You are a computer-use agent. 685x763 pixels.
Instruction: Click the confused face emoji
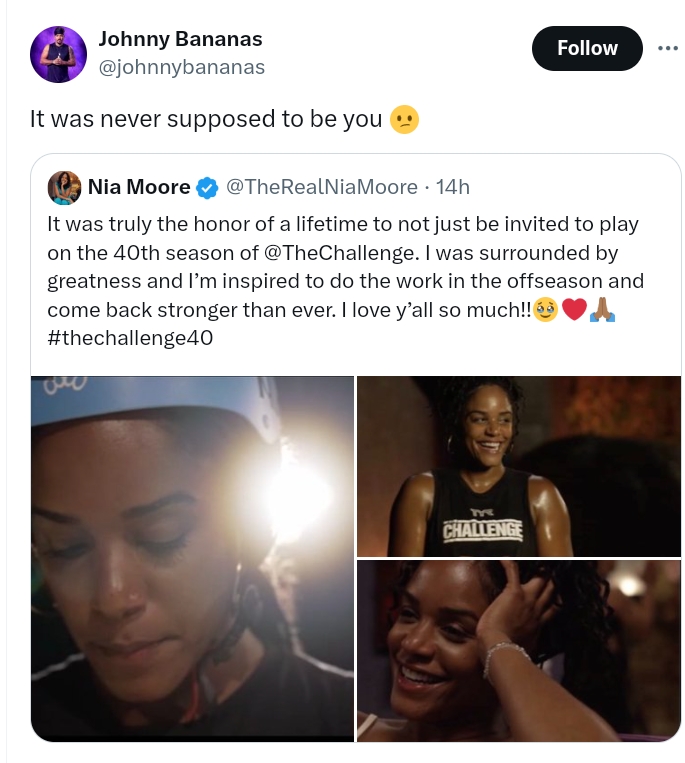pos(404,119)
